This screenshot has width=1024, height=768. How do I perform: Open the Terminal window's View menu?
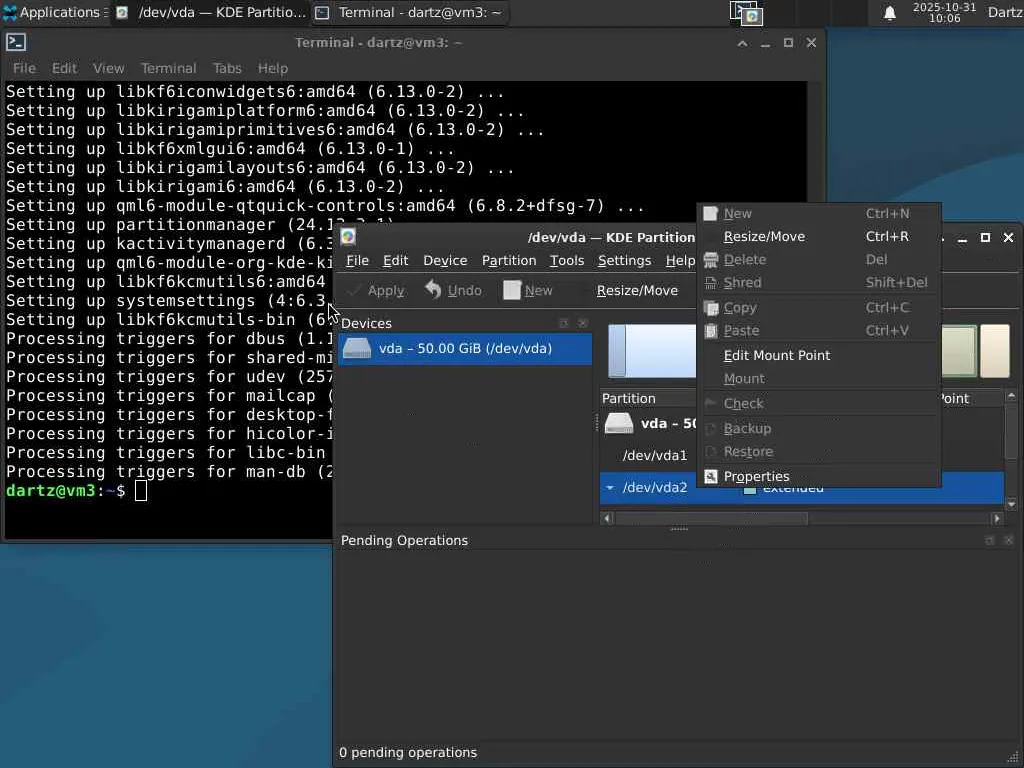tap(108, 68)
